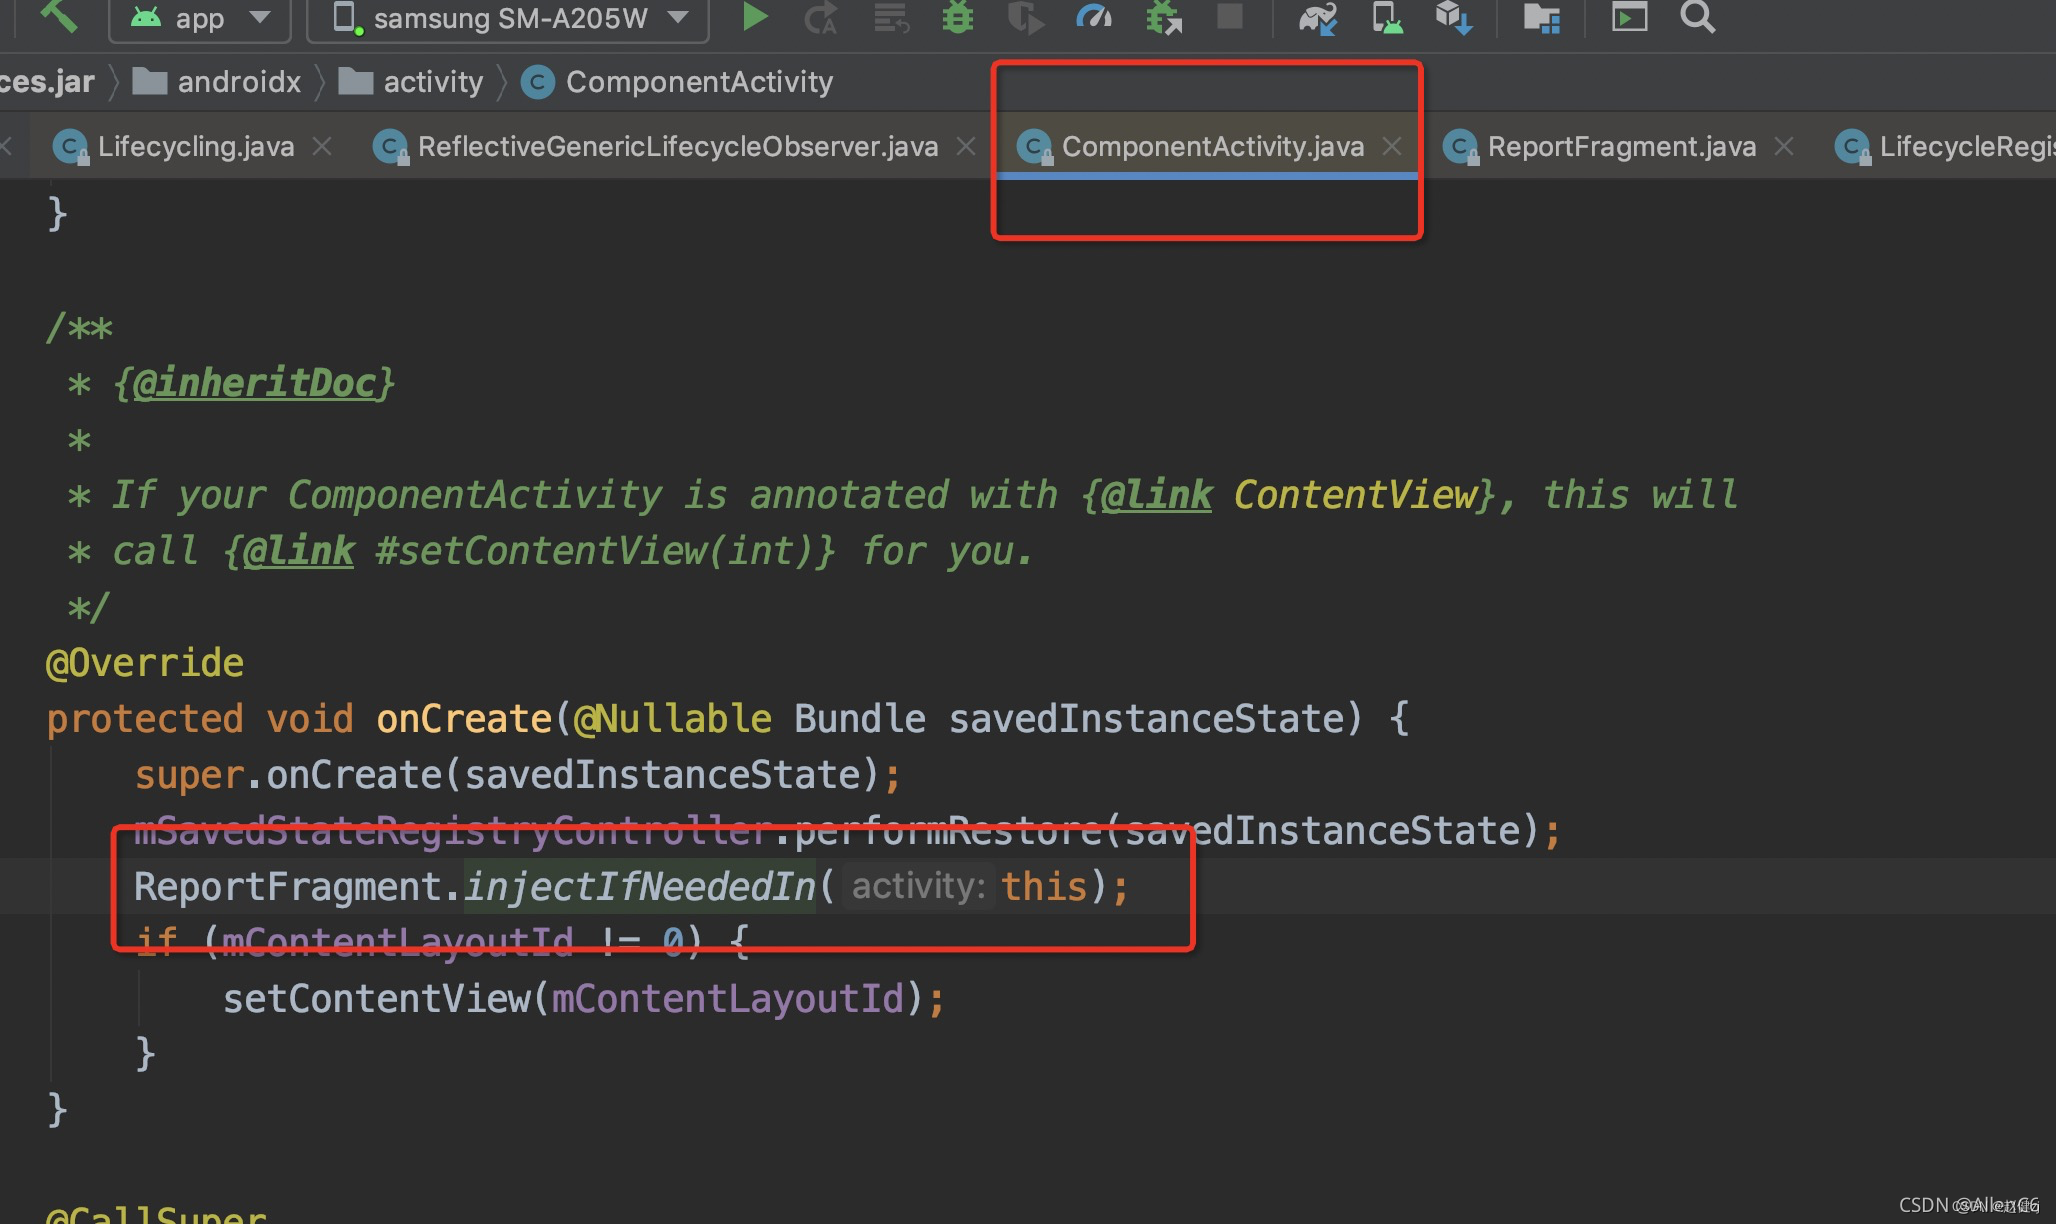Click injectIfNeededIn method call in code
This screenshot has height=1224, width=2056.
tap(640, 887)
